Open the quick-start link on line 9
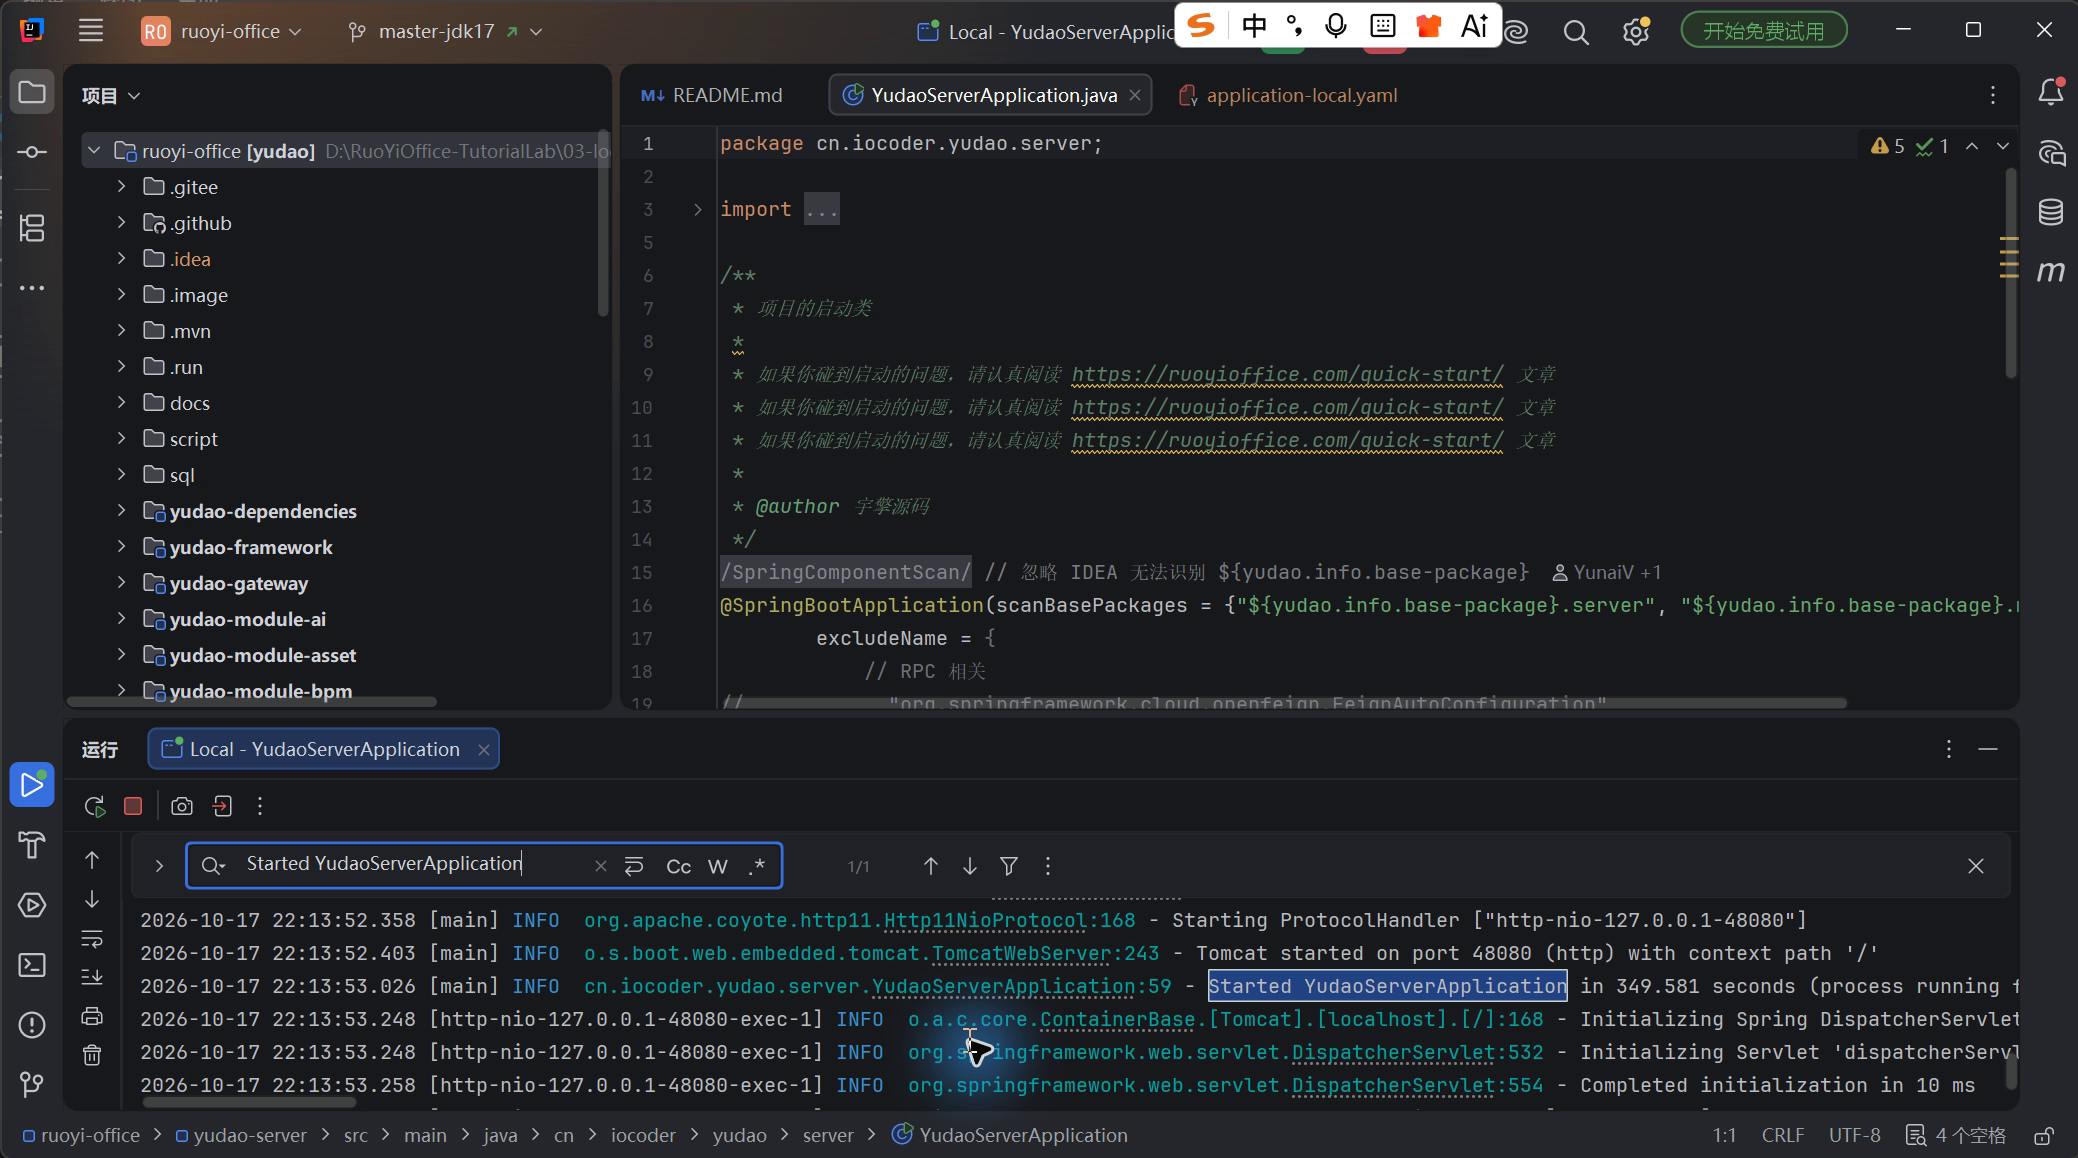2078x1158 pixels. click(1287, 375)
